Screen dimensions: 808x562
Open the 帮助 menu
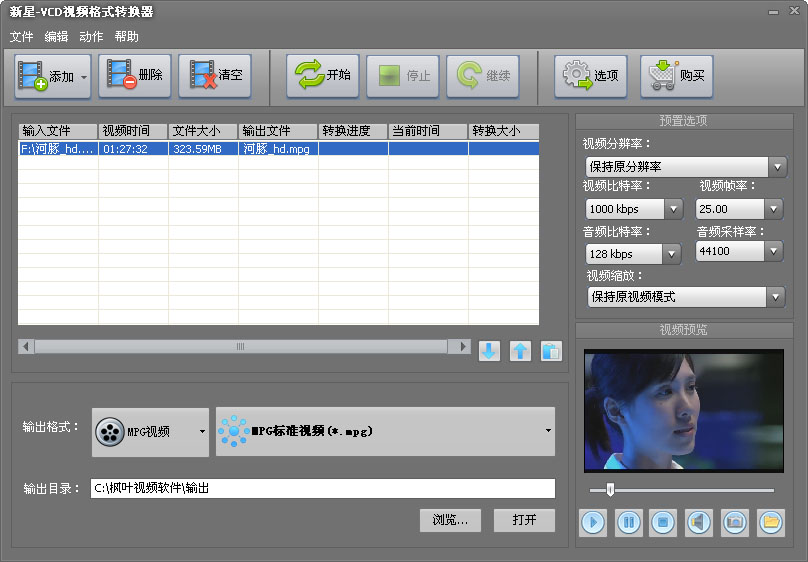[x=127, y=37]
